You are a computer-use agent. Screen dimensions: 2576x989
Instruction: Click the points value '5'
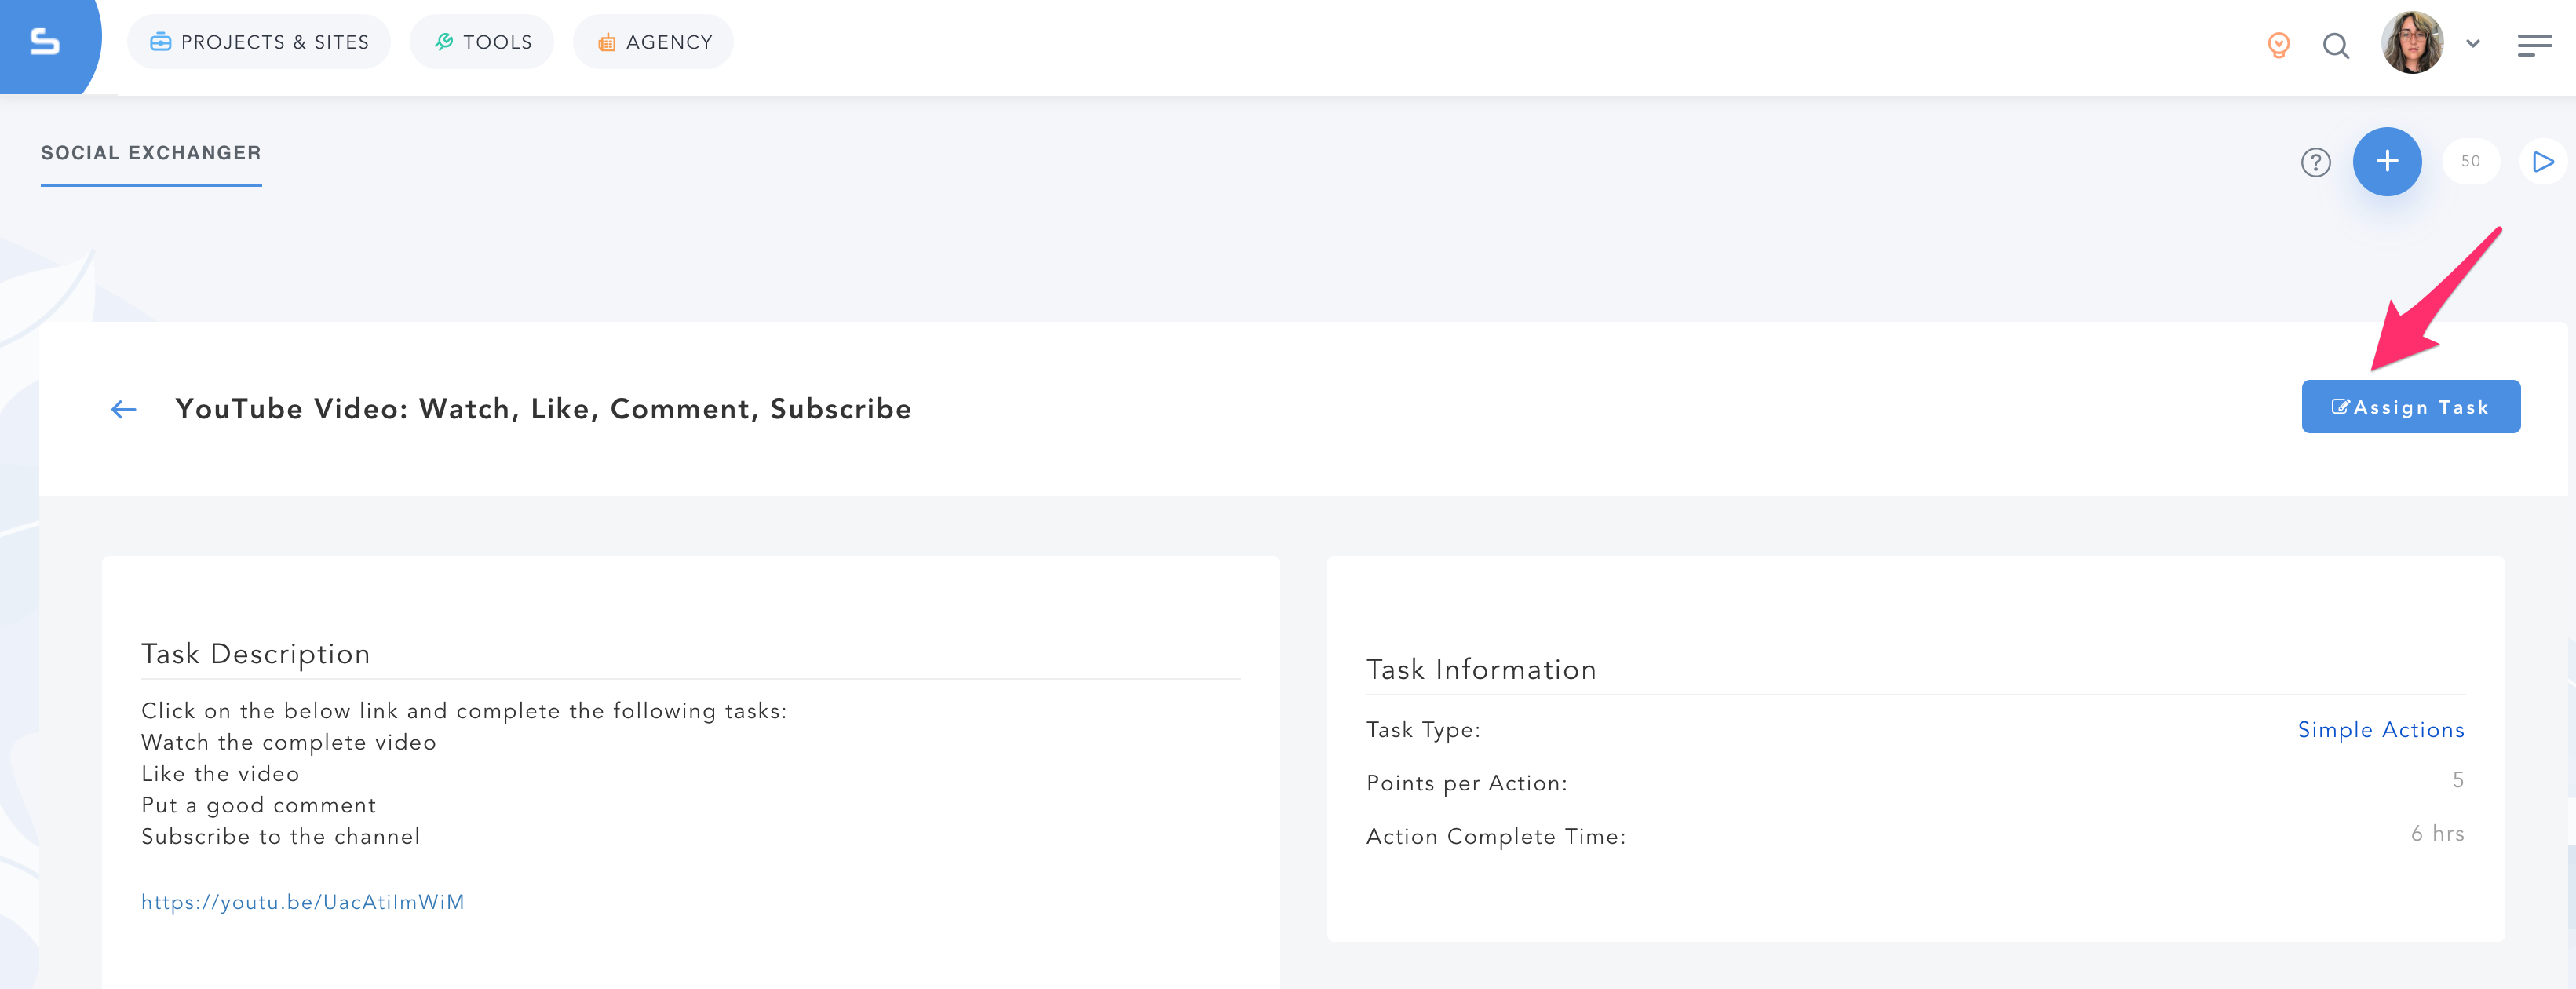(2458, 780)
